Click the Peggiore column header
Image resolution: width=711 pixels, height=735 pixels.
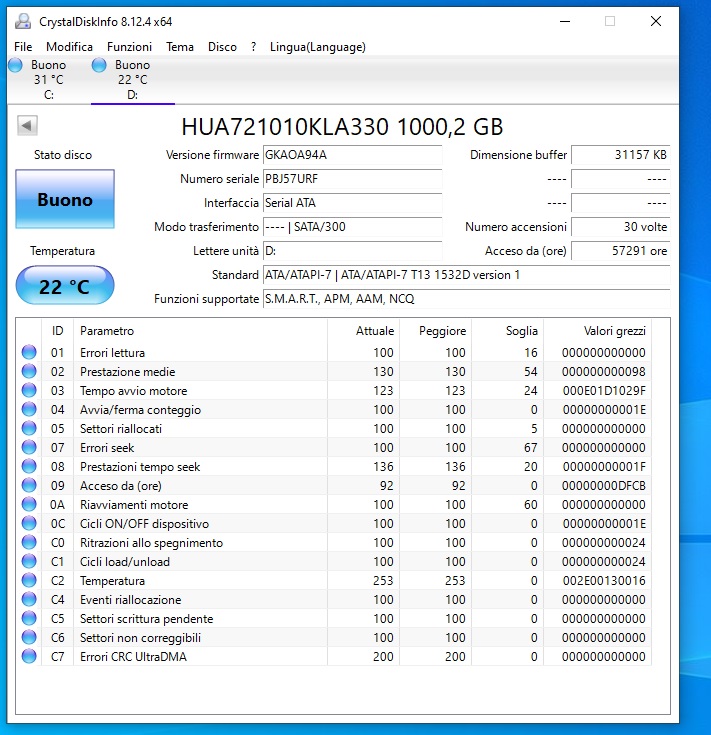click(435, 331)
